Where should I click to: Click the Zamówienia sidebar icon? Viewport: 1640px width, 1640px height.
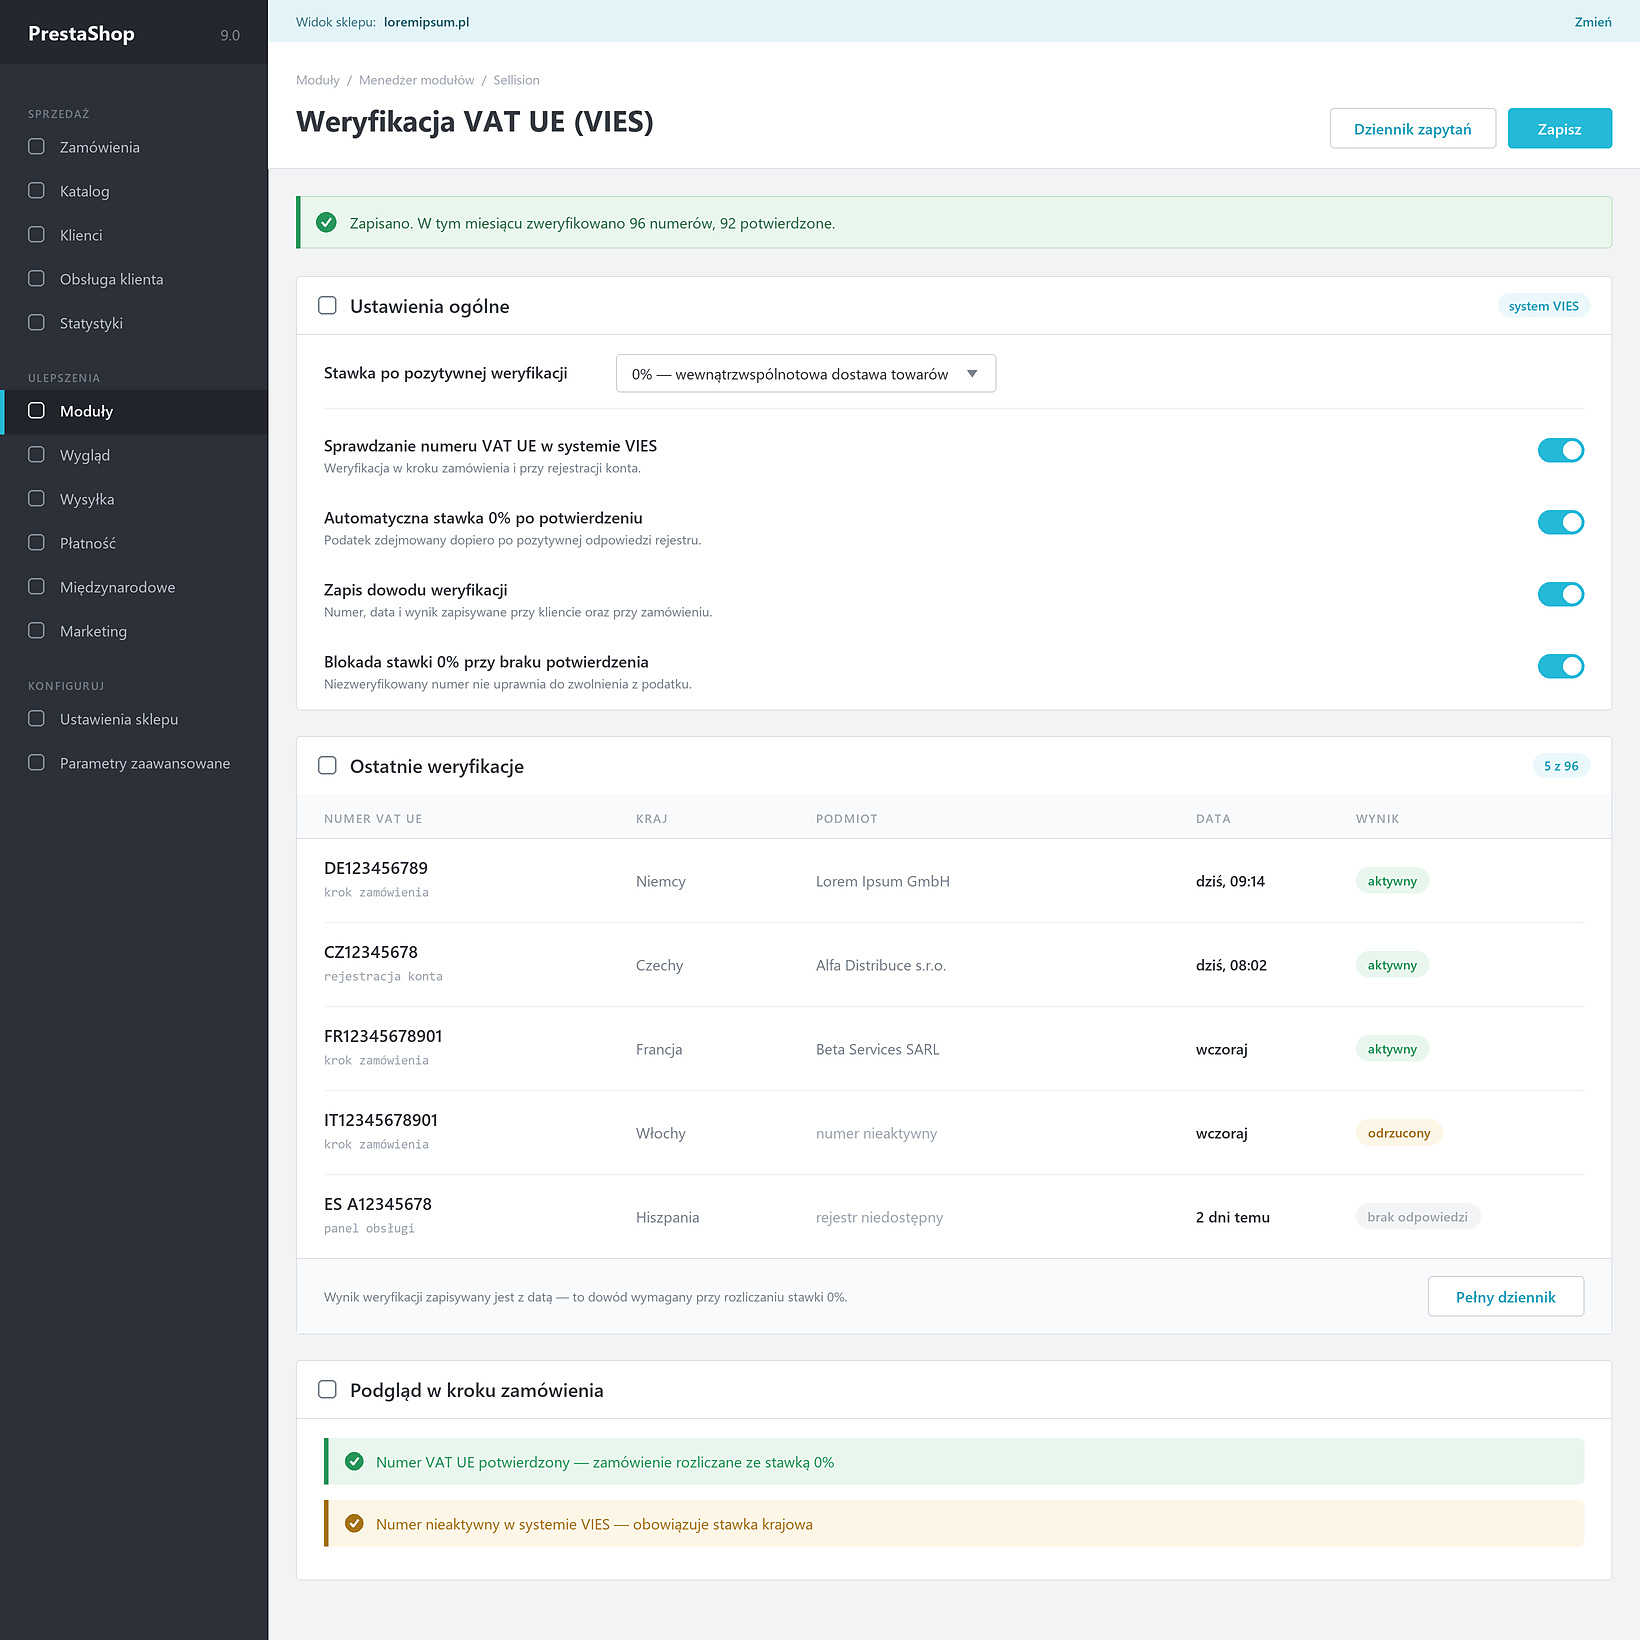36,147
